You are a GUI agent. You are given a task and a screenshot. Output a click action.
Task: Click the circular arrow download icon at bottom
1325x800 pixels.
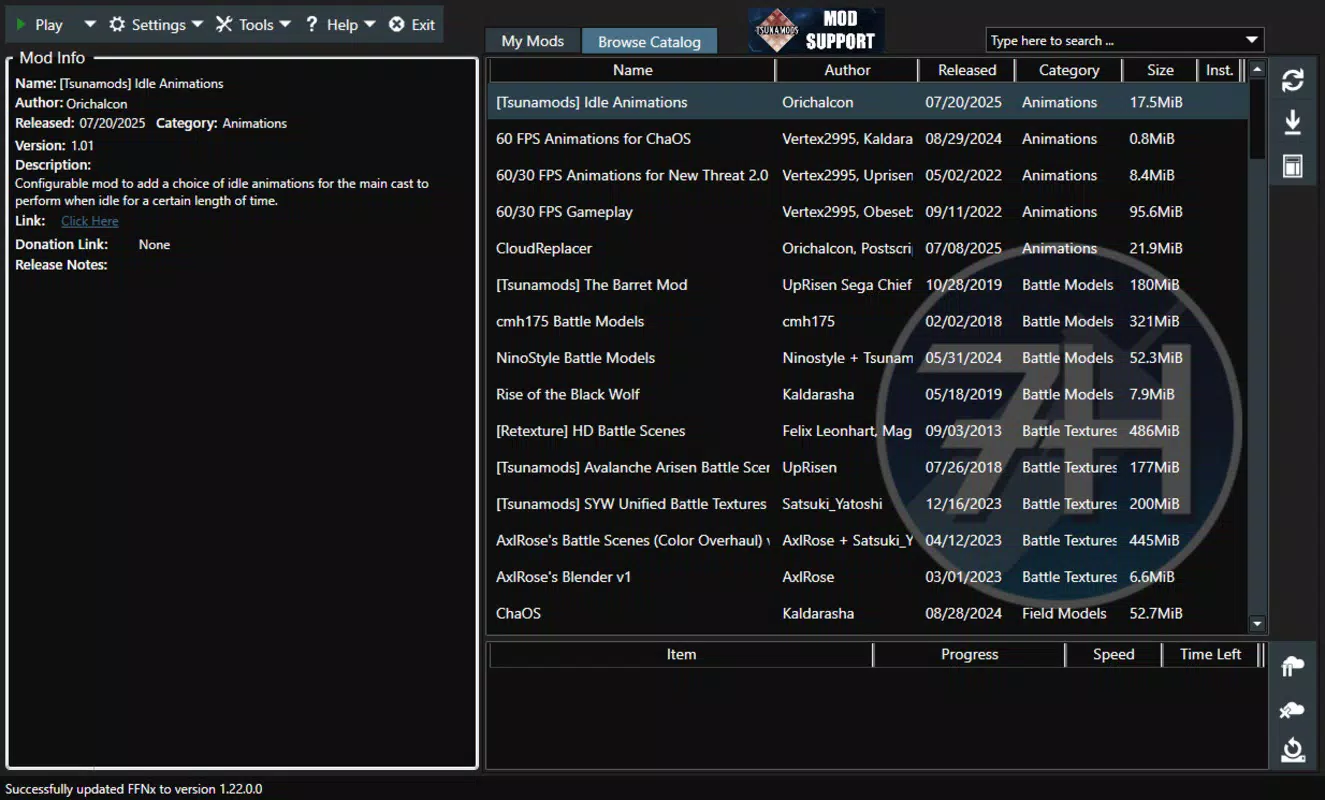click(x=1293, y=750)
